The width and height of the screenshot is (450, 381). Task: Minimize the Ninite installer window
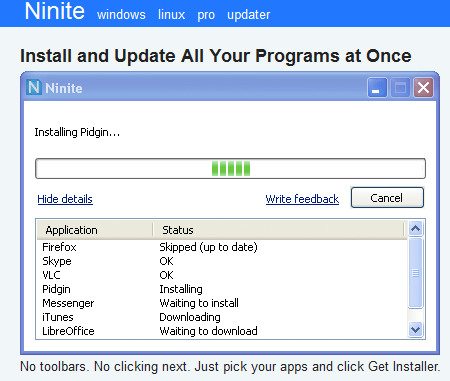click(377, 88)
